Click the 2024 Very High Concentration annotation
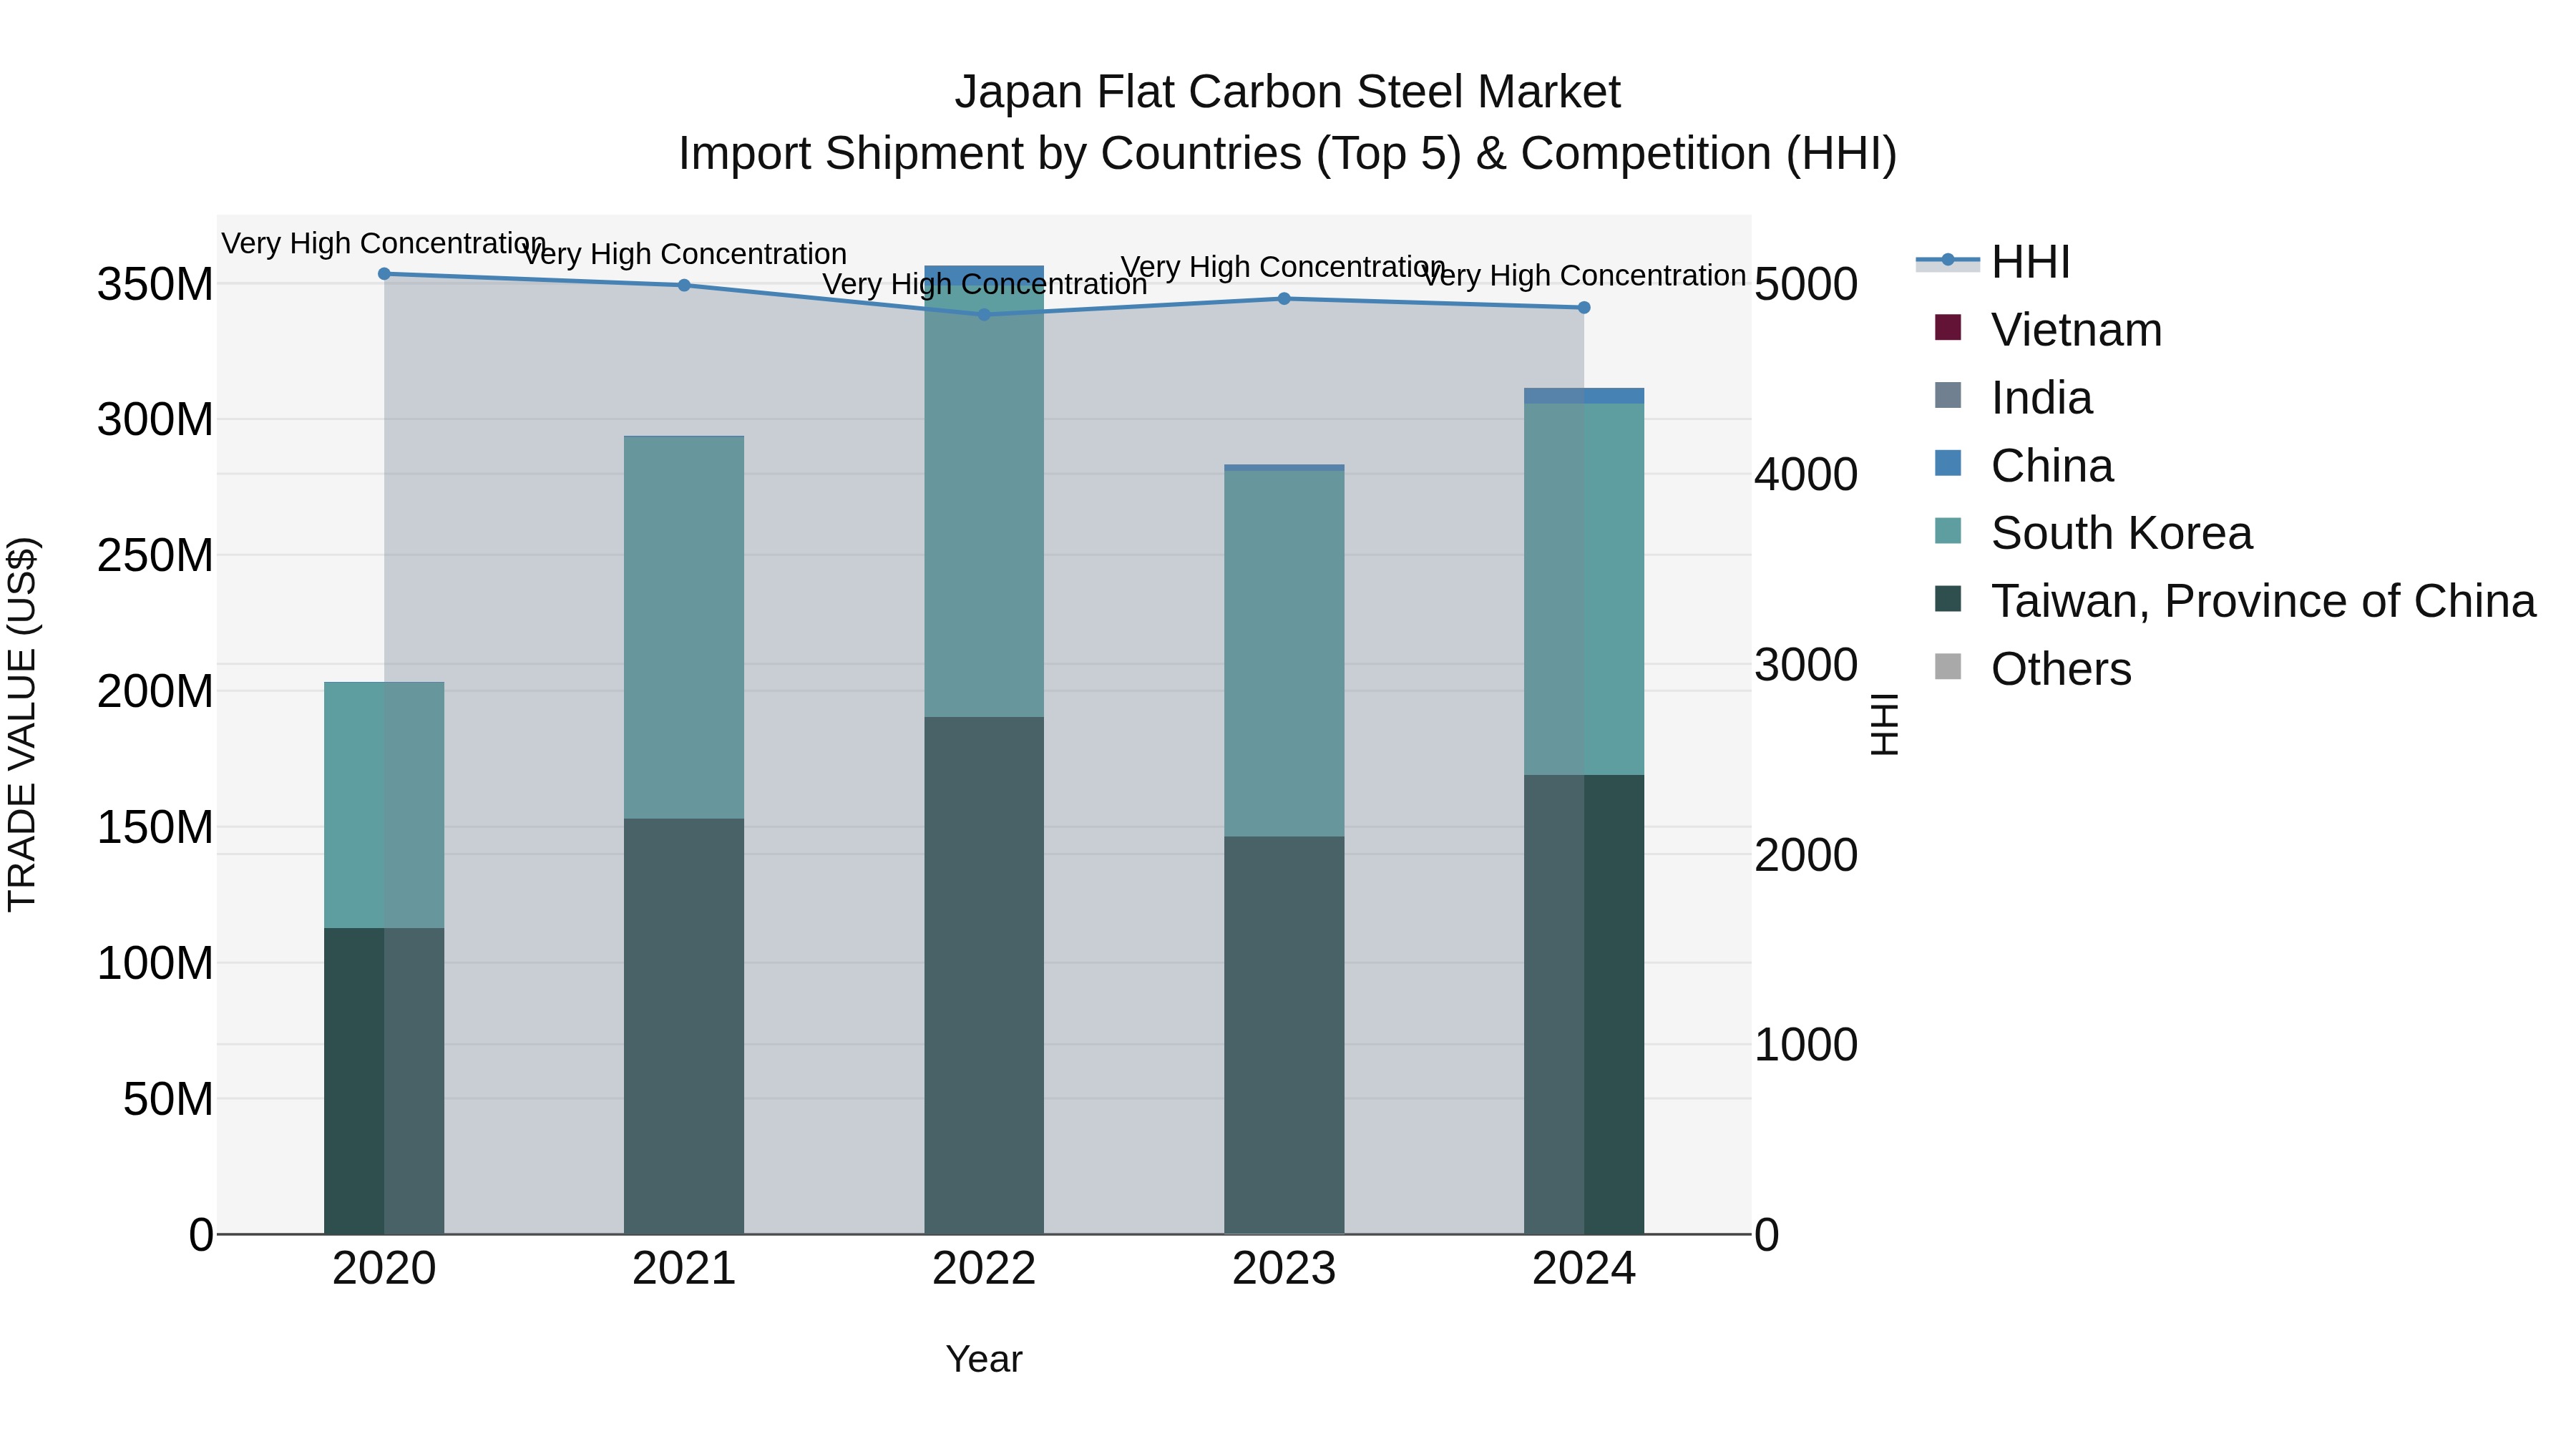 pyautogui.click(x=1584, y=275)
